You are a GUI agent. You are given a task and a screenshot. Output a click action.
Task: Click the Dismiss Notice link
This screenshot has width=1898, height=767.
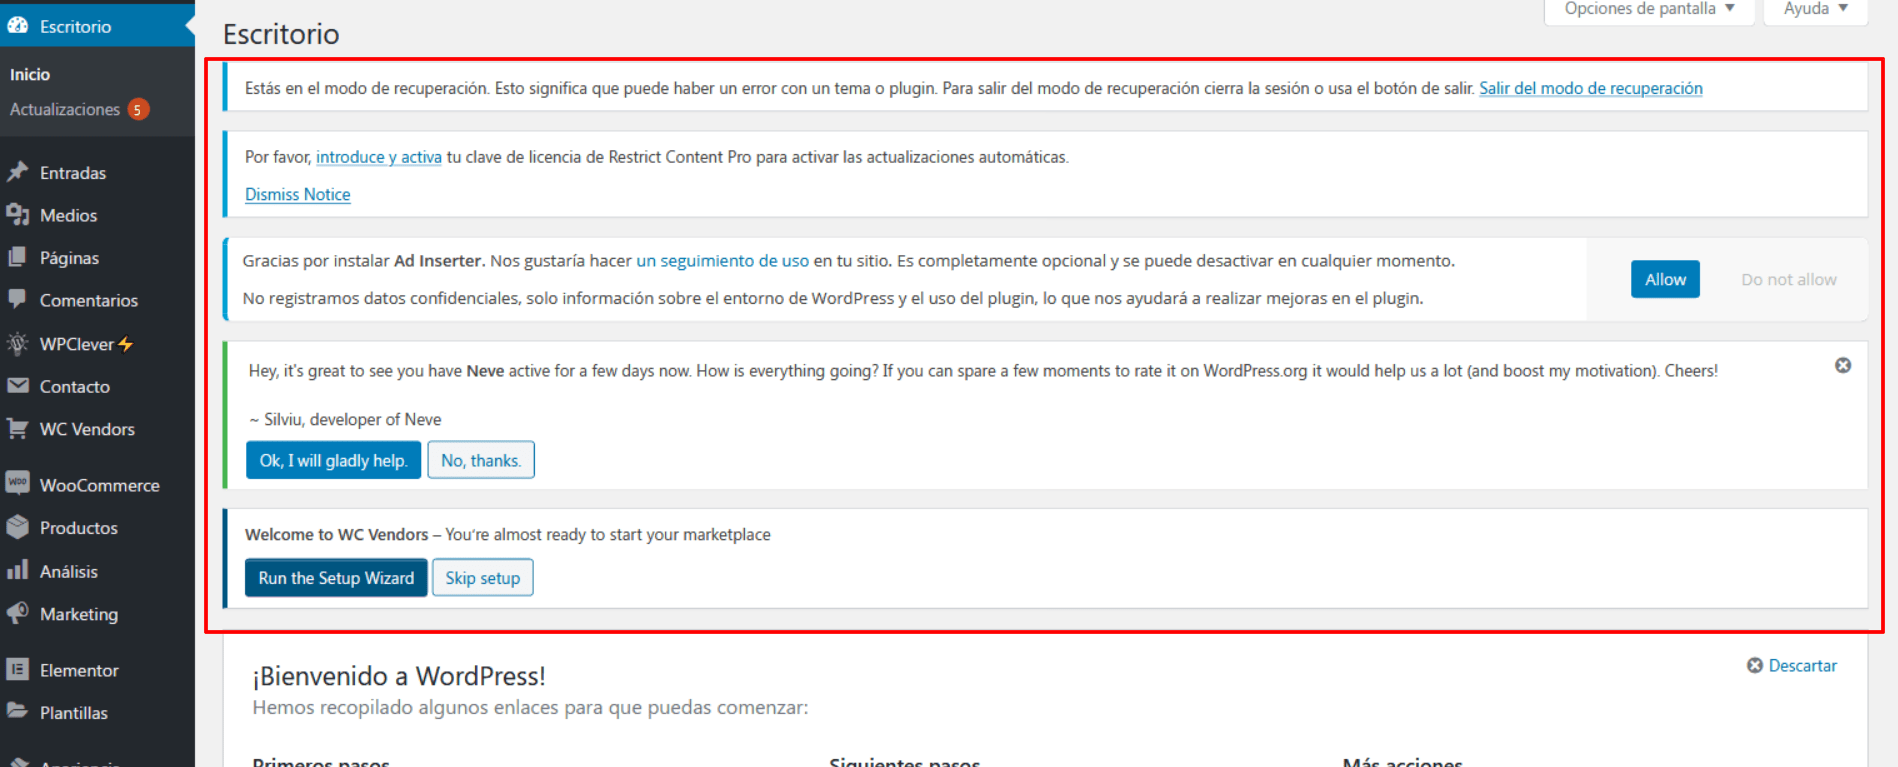coord(298,194)
